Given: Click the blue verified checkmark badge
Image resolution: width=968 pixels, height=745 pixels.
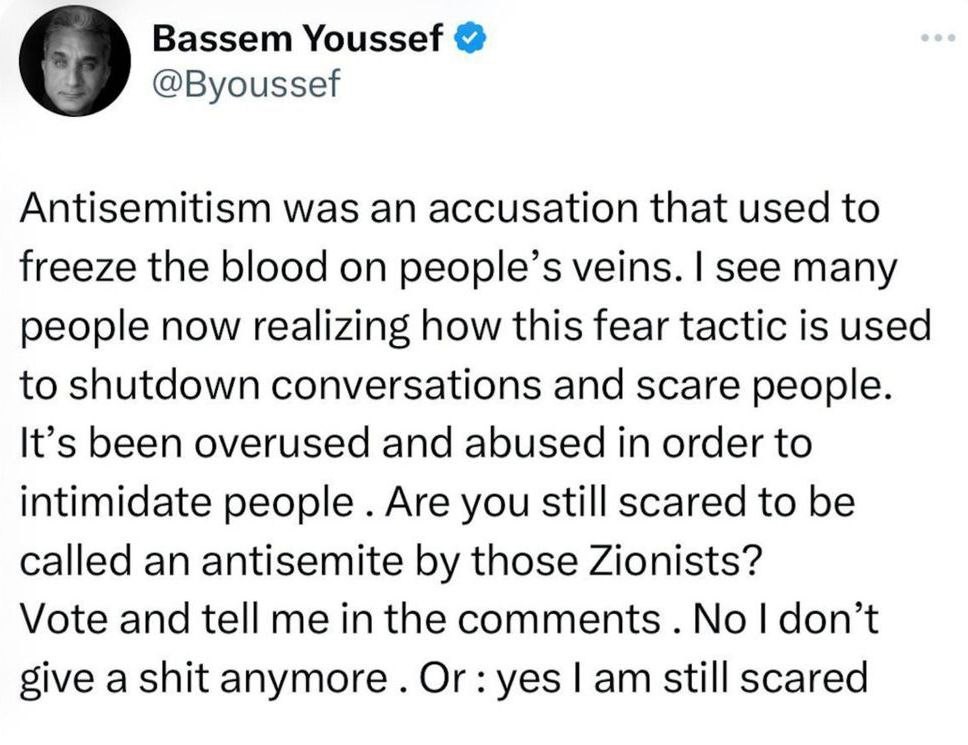Looking at the screenshot, I should click(472, 39).
